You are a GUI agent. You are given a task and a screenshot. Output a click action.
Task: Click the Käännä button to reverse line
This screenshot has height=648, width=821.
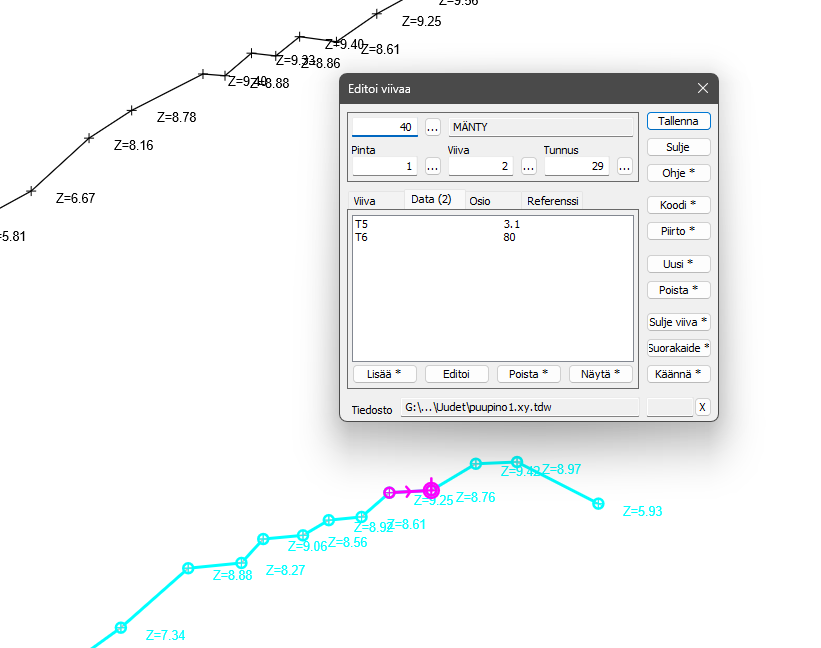point(678,374)
